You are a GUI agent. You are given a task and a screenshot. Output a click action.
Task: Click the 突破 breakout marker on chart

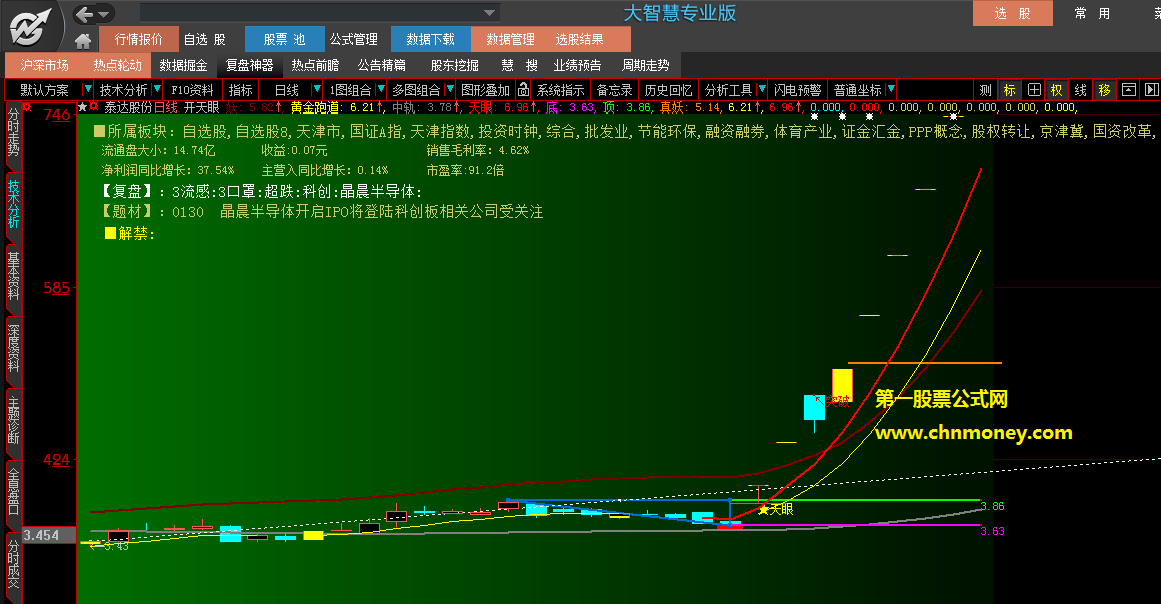(832, 400)
